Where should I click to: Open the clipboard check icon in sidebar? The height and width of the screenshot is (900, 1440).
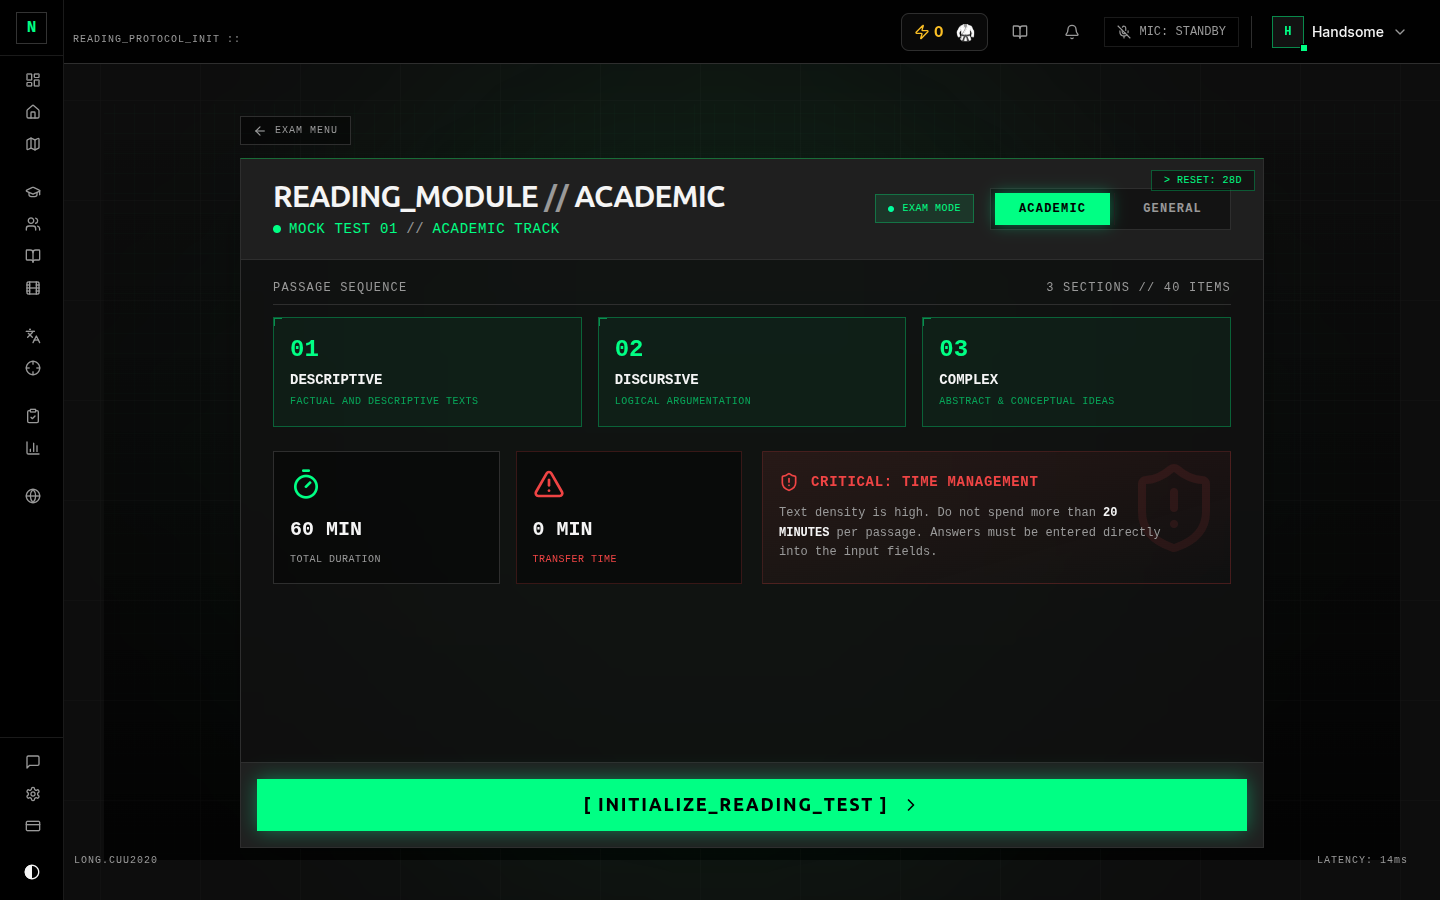pos(33,416)
